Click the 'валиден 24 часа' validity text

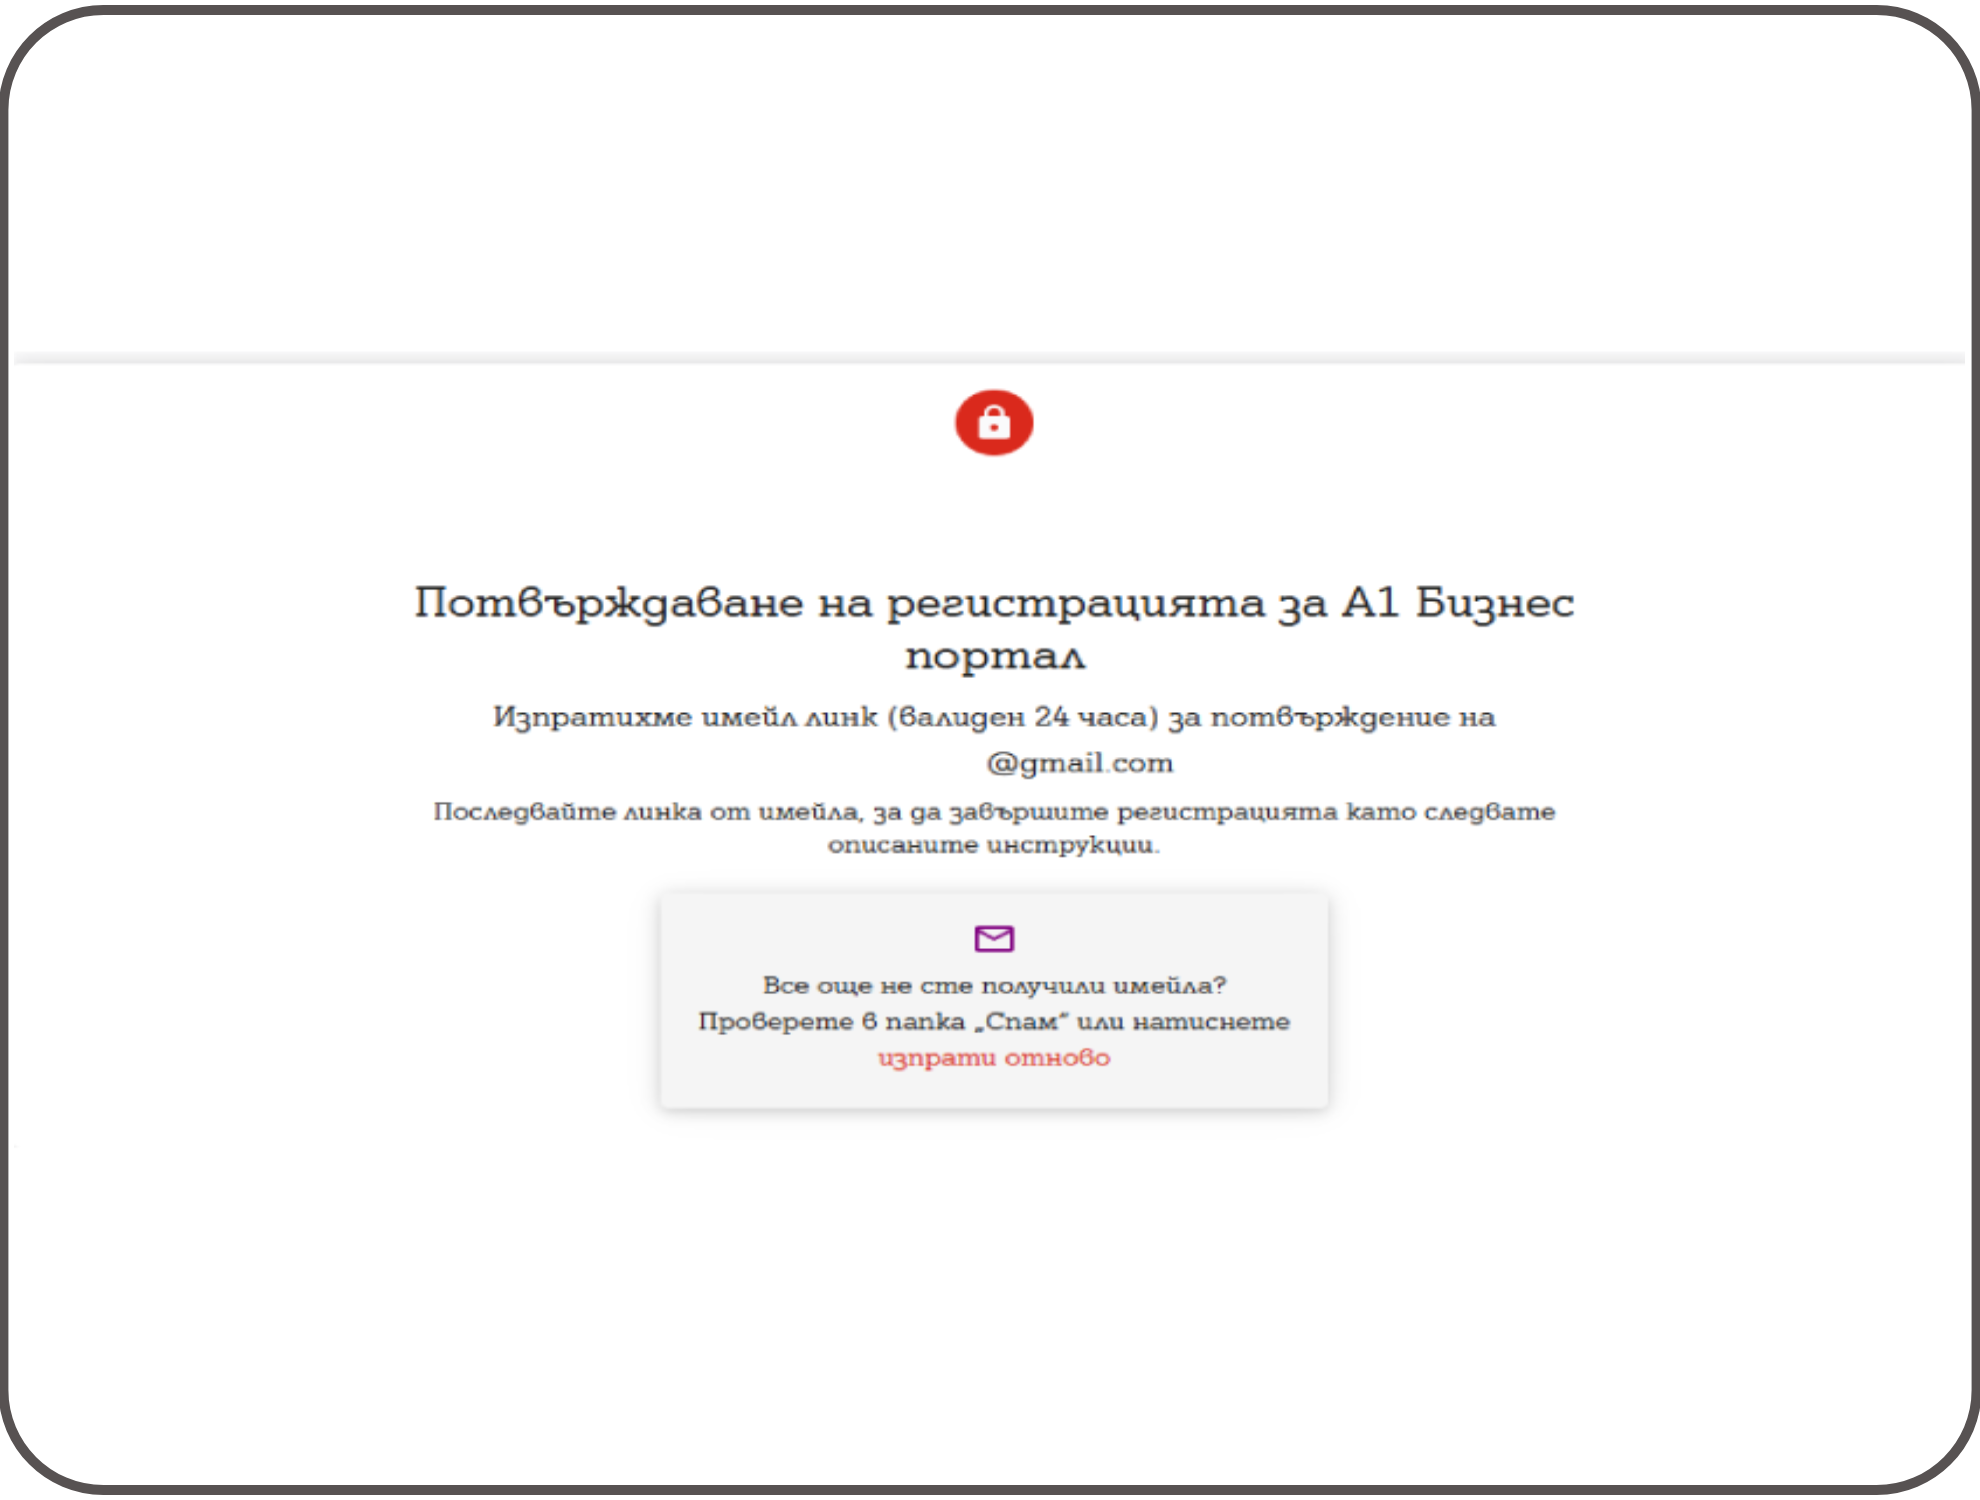[x=1022, y=717]
